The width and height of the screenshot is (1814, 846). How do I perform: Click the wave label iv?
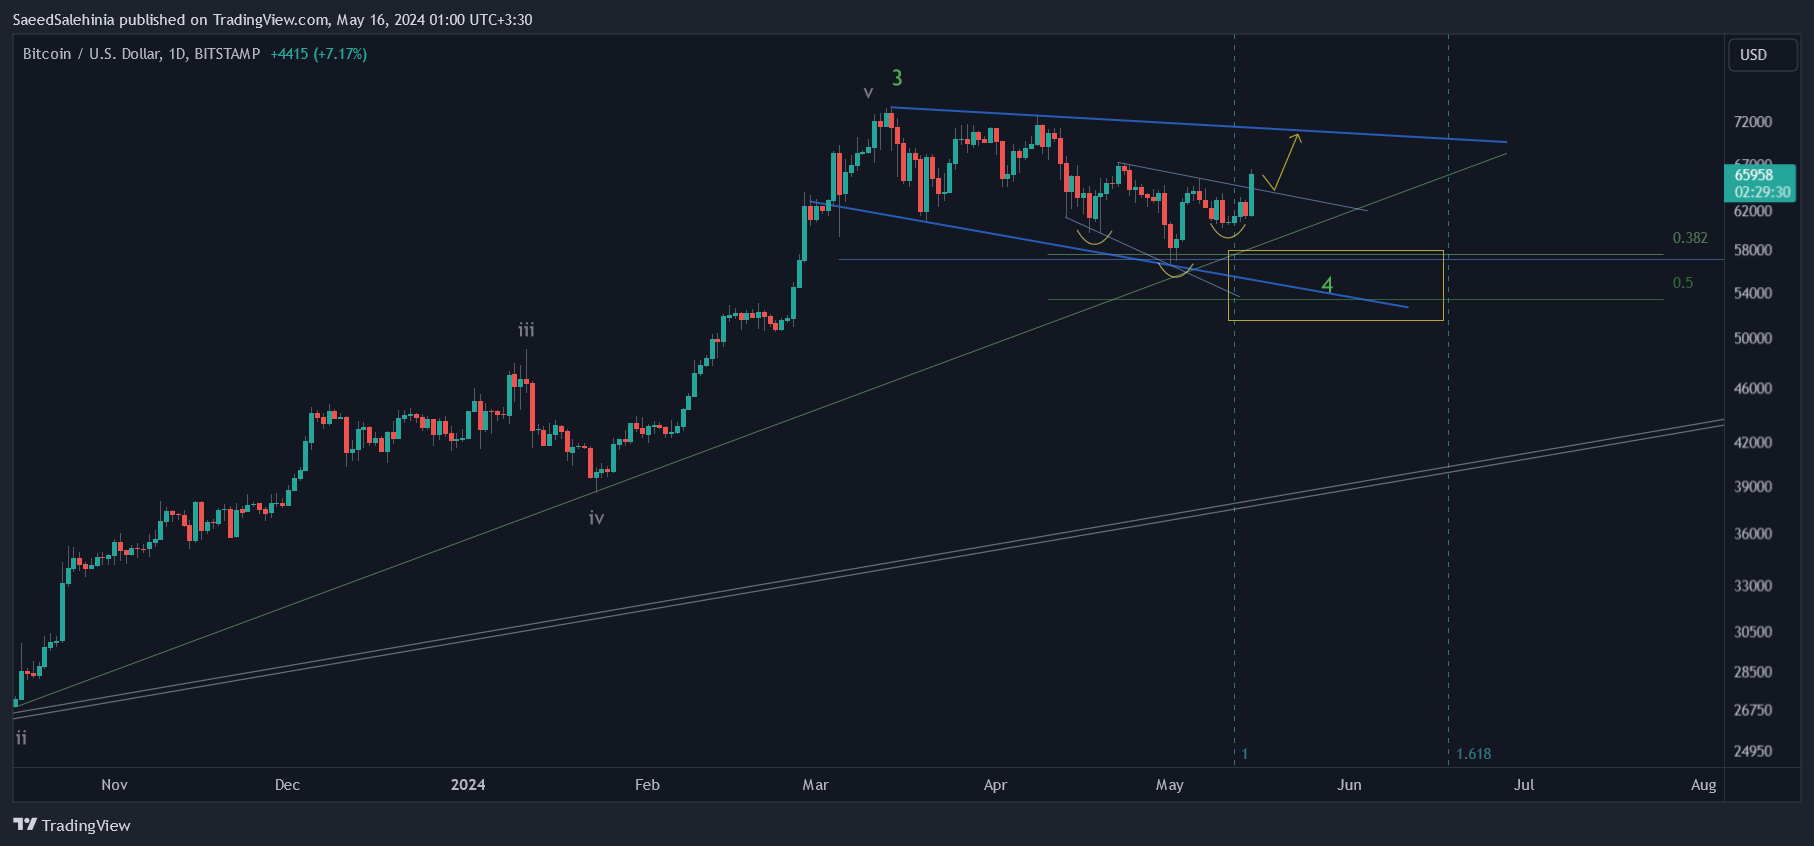coord(596,518)
